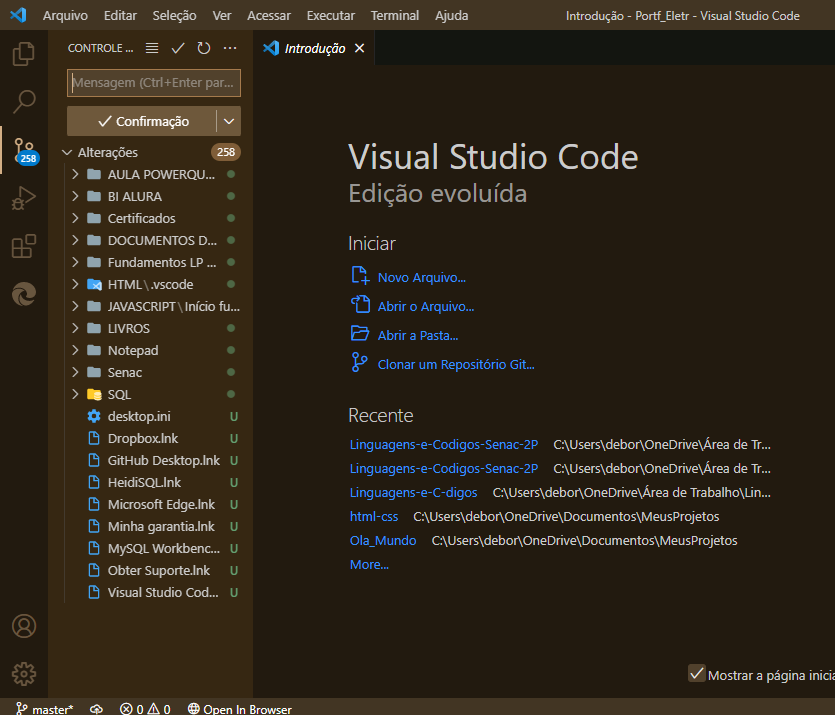Uncheck 'Mostrar a página inicial' checkbox
This screenshot has width=835, height=715.
[x=697, y=674]
